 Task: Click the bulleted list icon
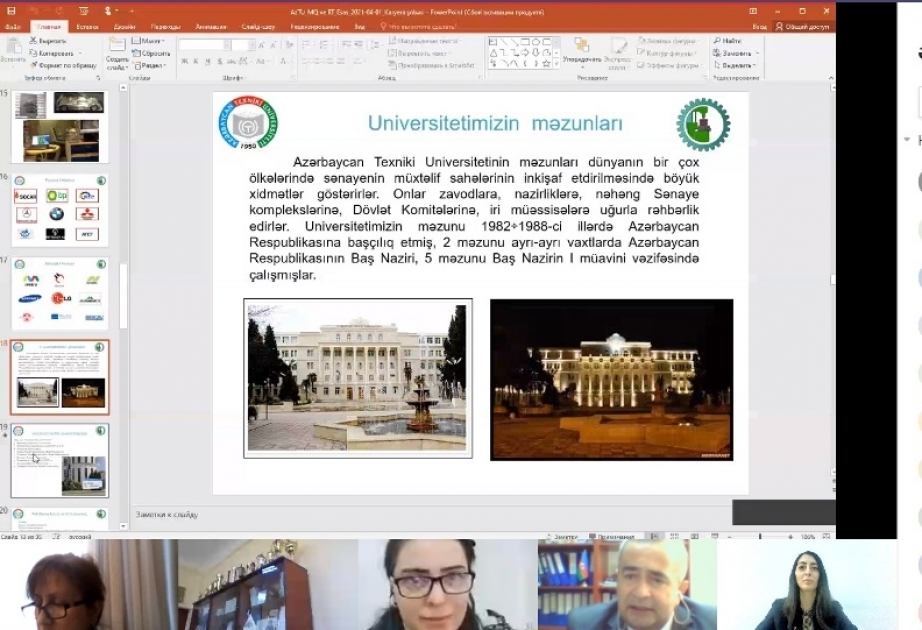pos(306,45)
